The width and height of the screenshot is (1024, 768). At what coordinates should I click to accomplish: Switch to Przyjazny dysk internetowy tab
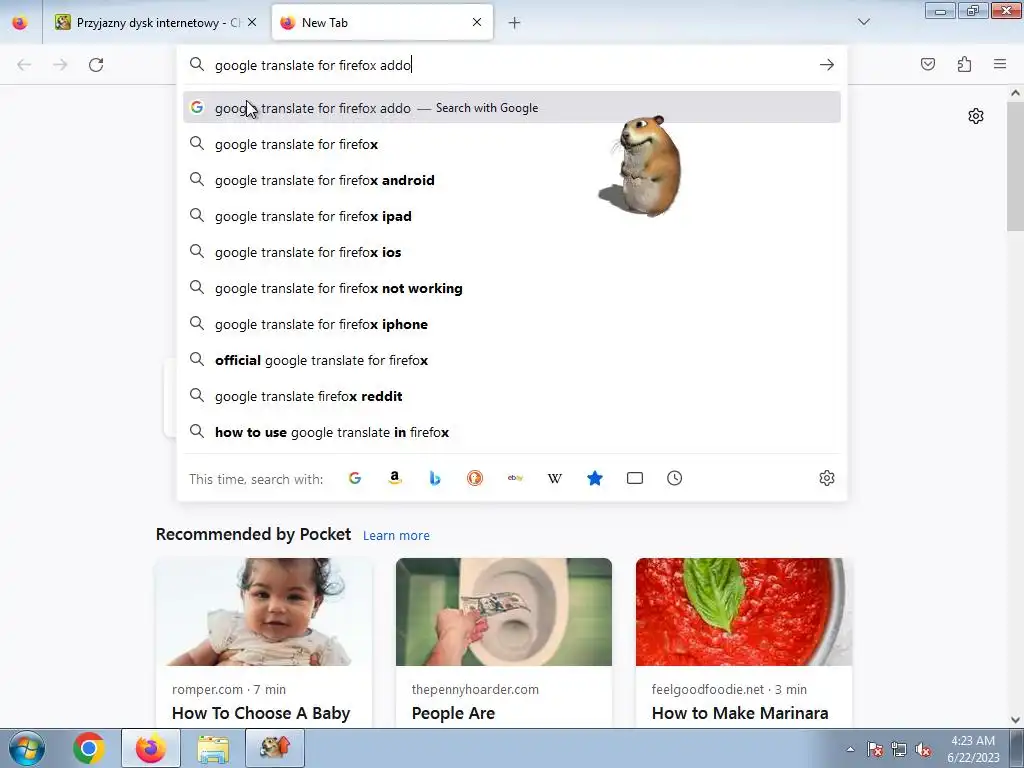pyautogui.click(x=155, y=23)
